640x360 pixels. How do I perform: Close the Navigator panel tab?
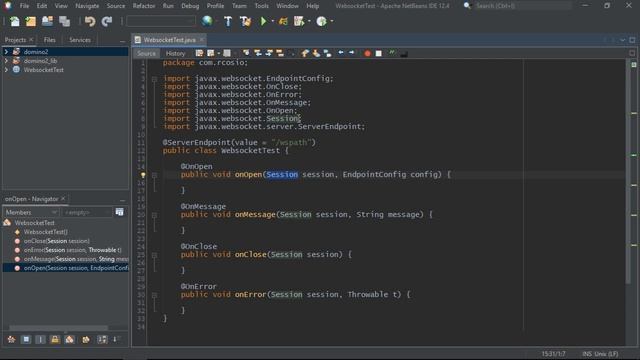[63, 198]
